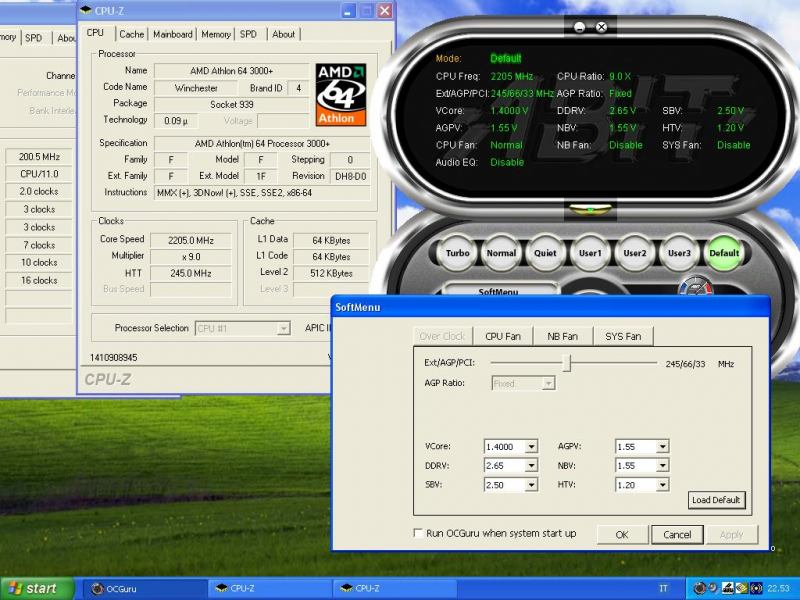This screenshot has width=800, height=600.
Task: Click the processor Name field AMD Athlon 64 3000+
Action: [x=232, y=71]
